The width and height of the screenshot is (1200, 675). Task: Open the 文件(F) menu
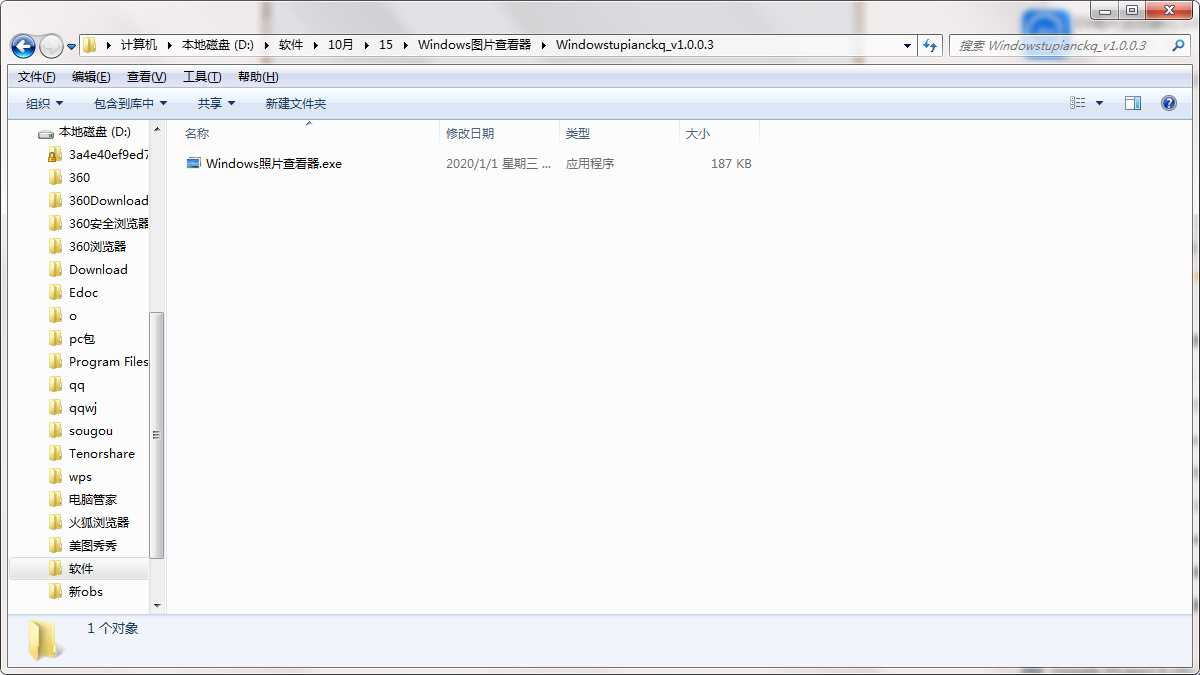(37, 77)
